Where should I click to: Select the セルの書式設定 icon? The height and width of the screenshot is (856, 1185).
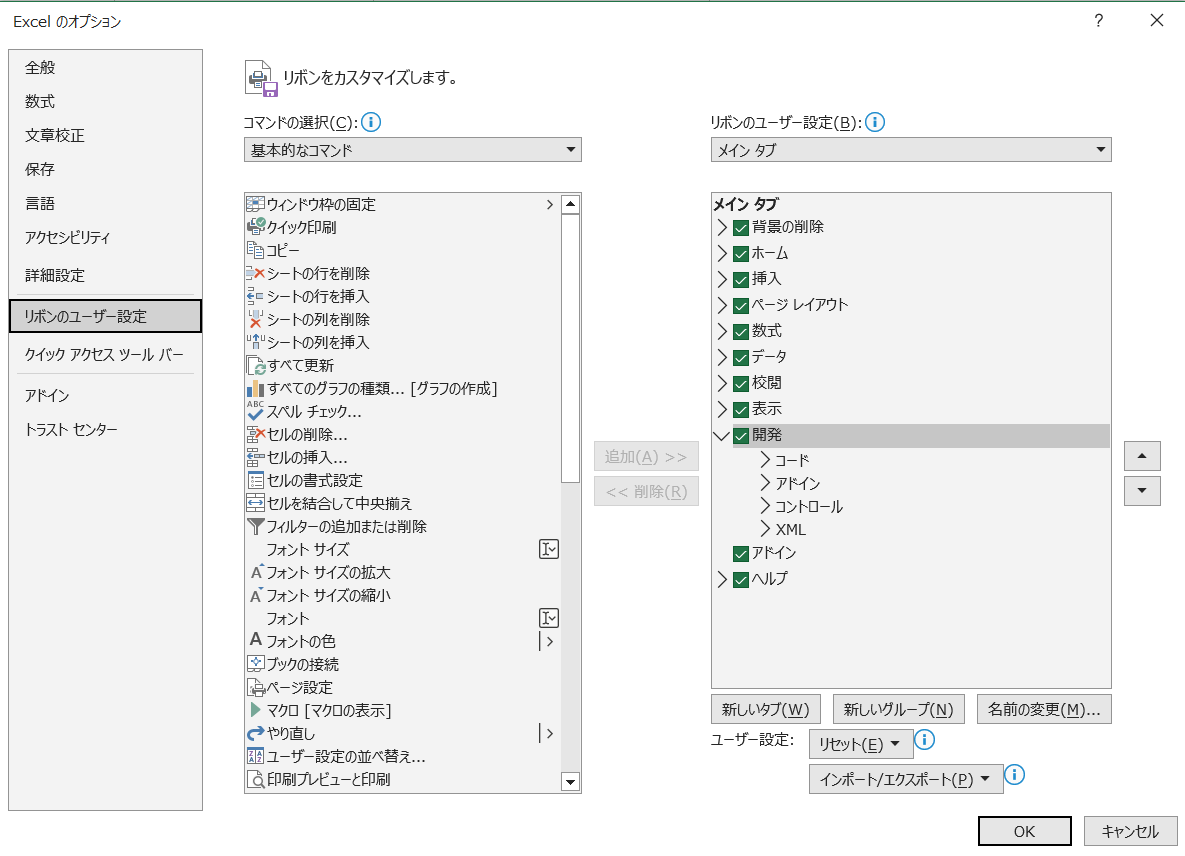tap(255, 480)
